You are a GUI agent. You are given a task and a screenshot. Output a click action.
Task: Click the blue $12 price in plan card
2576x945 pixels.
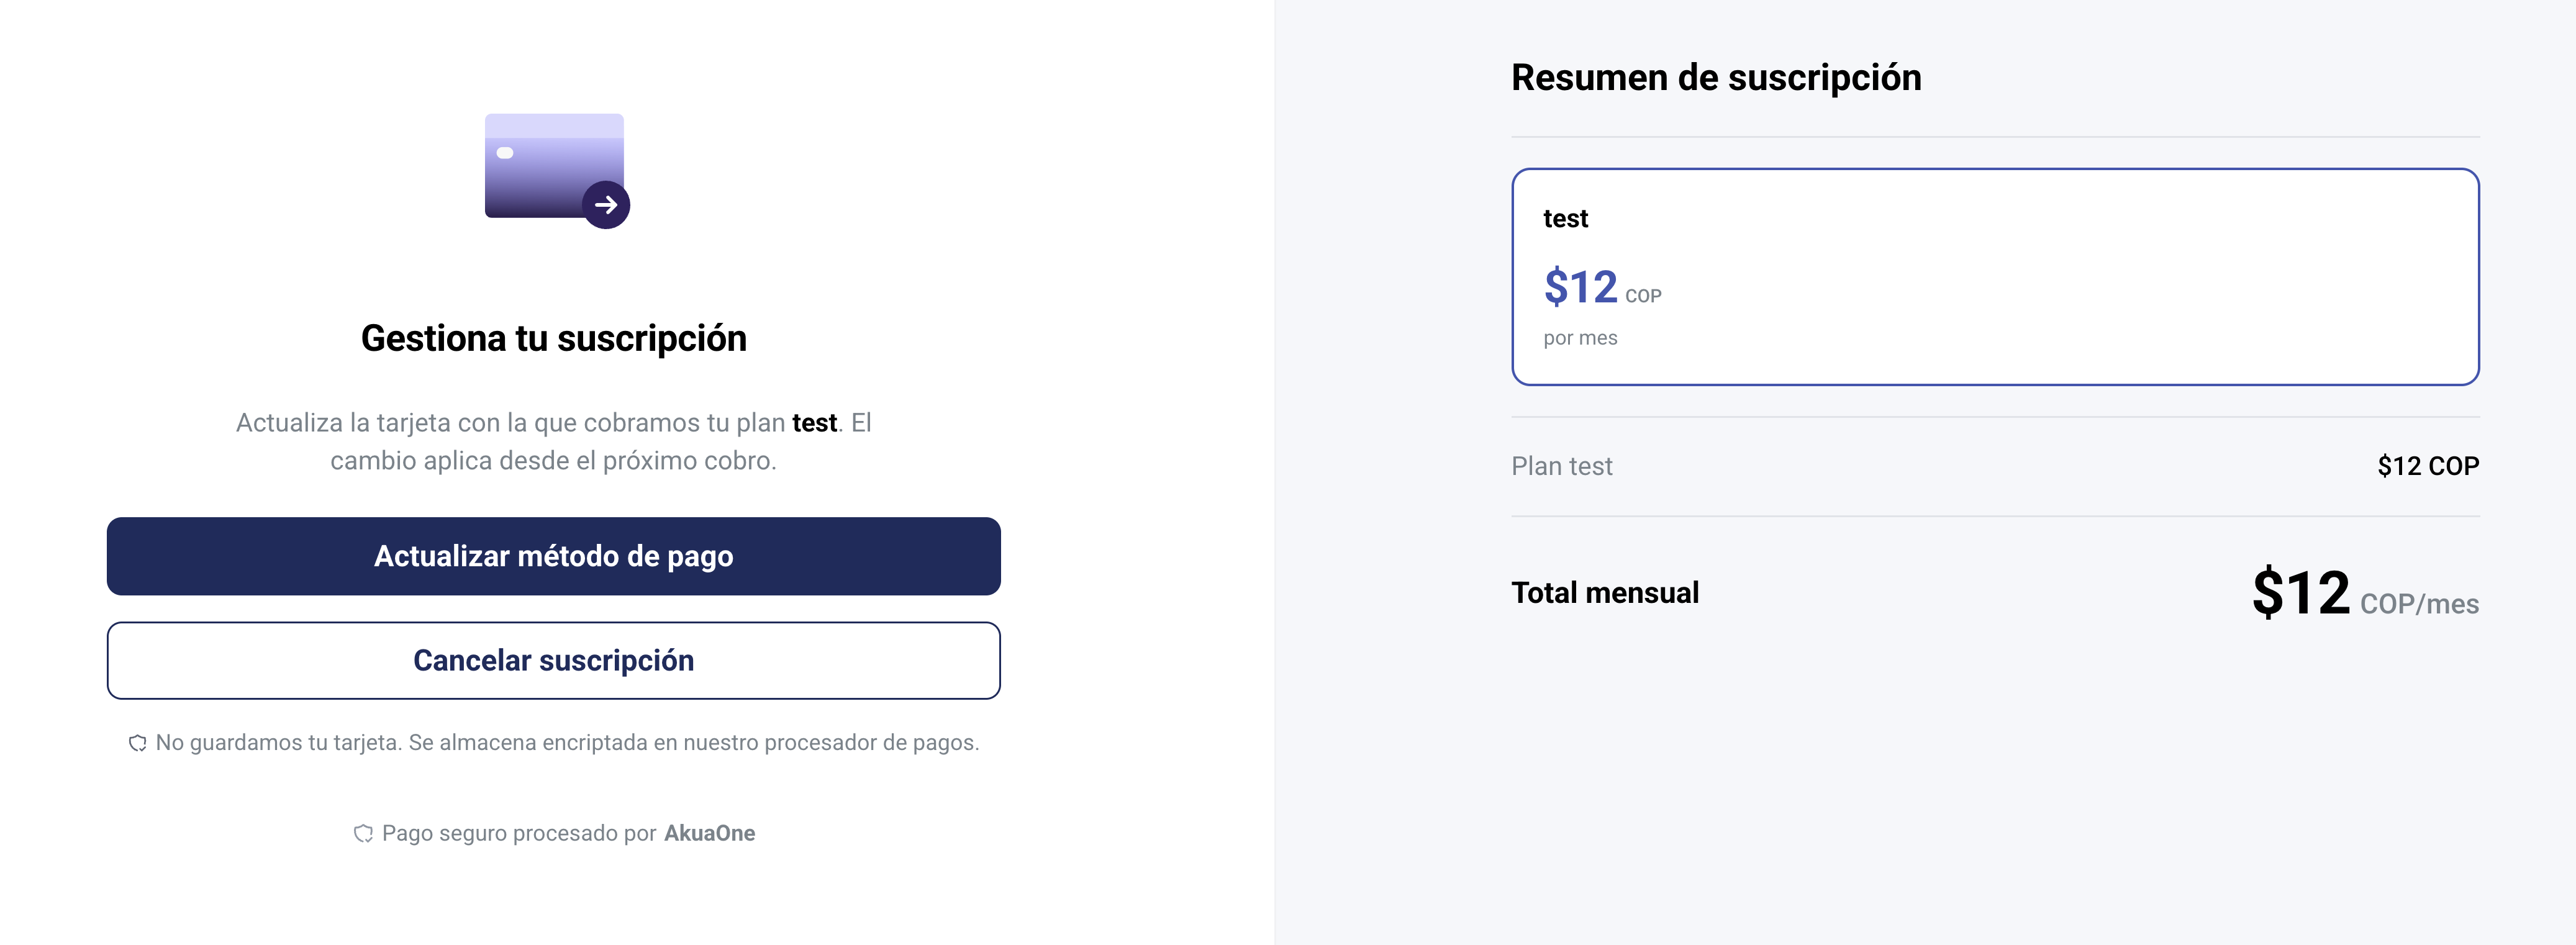click(1580, 287)
